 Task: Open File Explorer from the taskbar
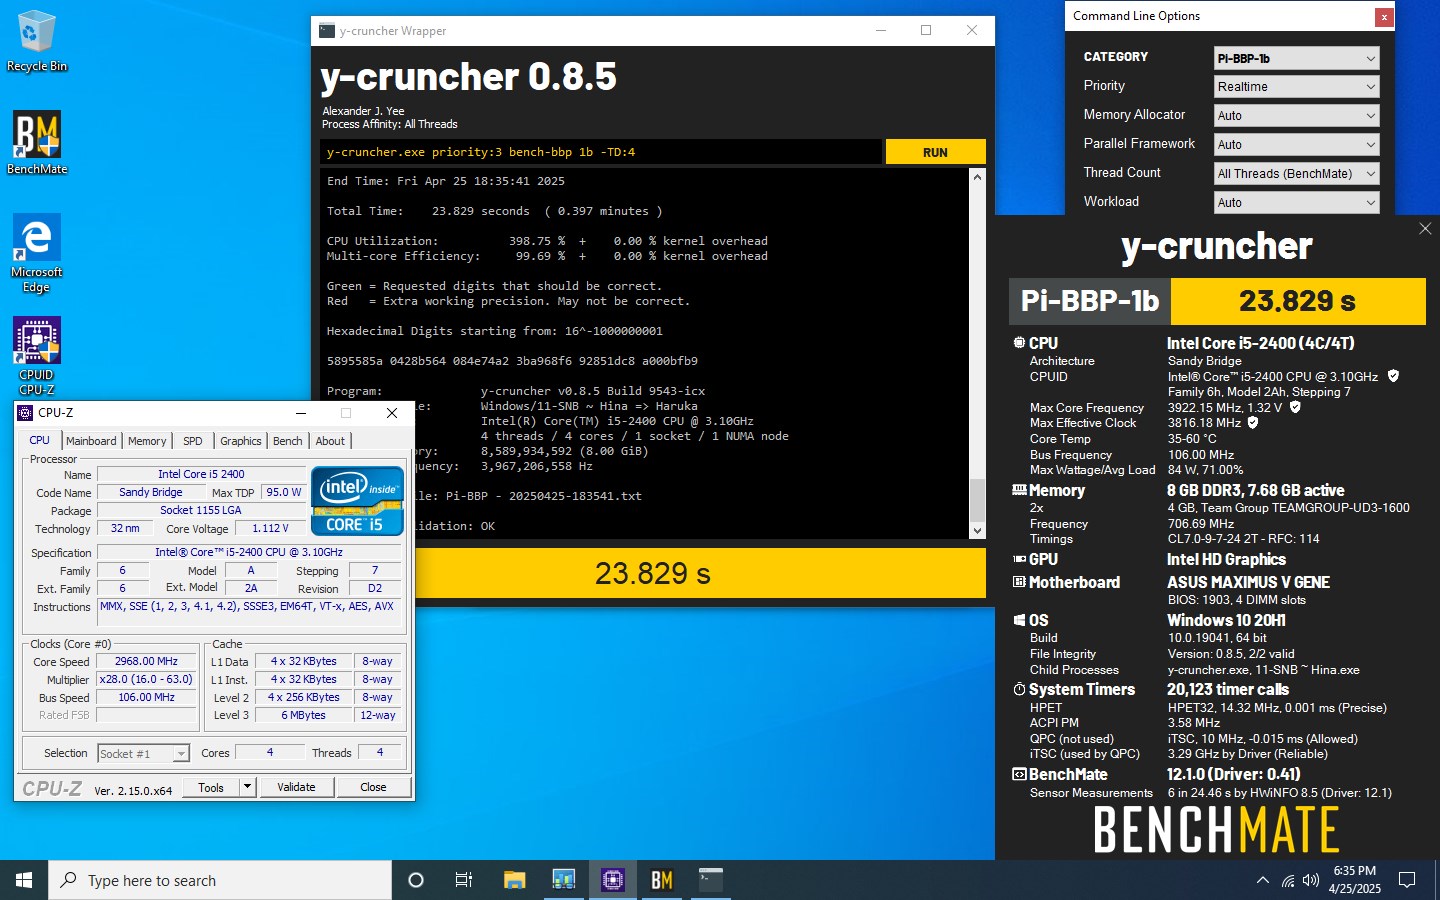click(514, 880)
